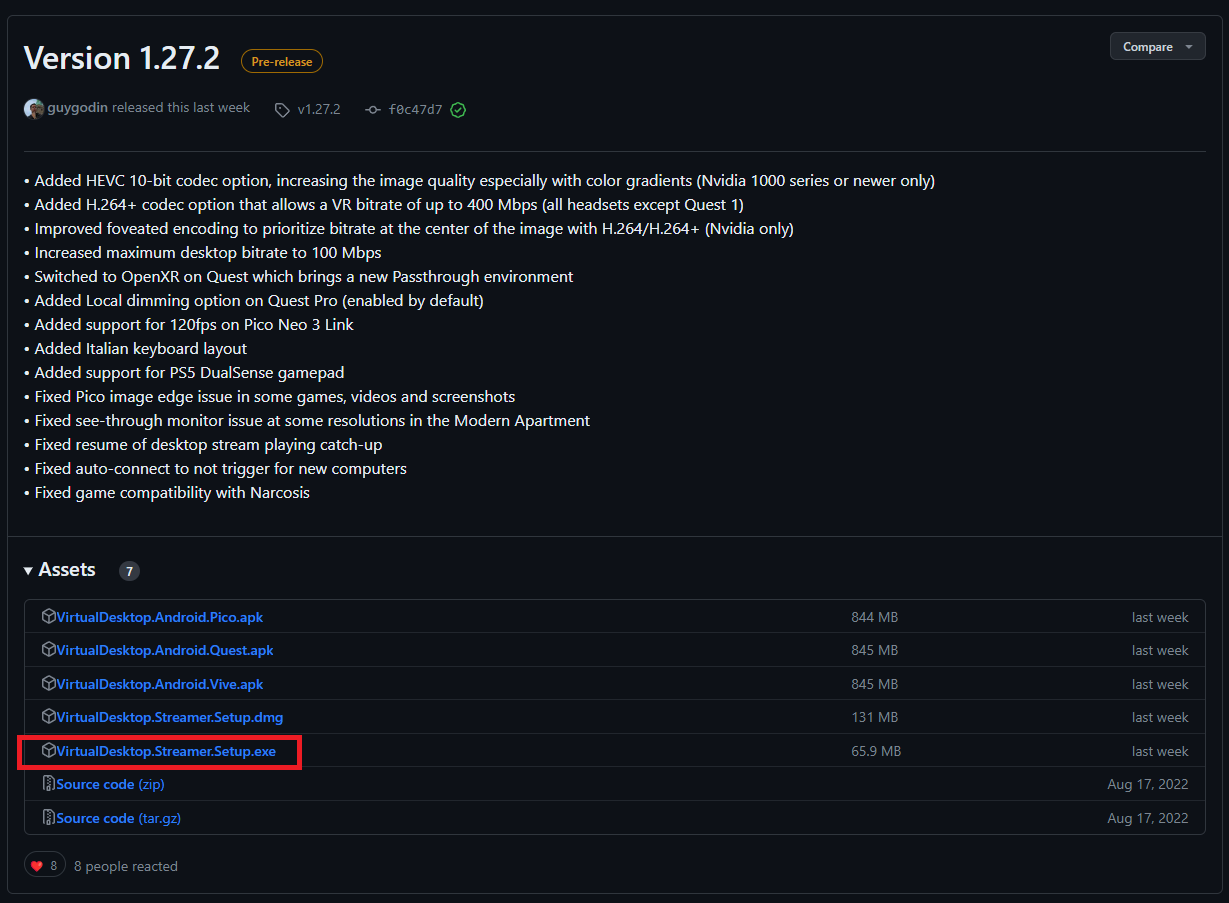Download Source code (tar.gz)

coord(119,818)
